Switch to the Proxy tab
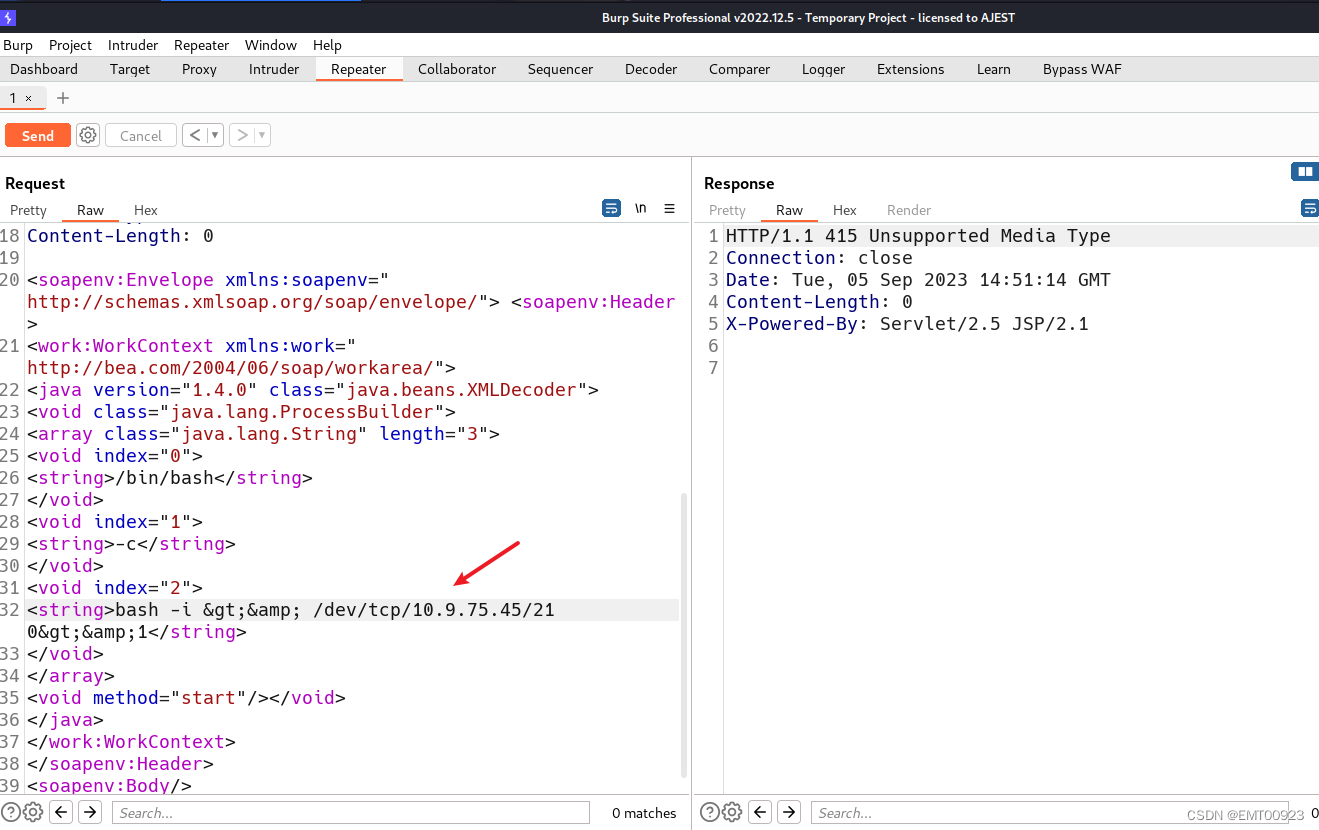Screen dimensions: 1319x830 click(x=200, y=69)
